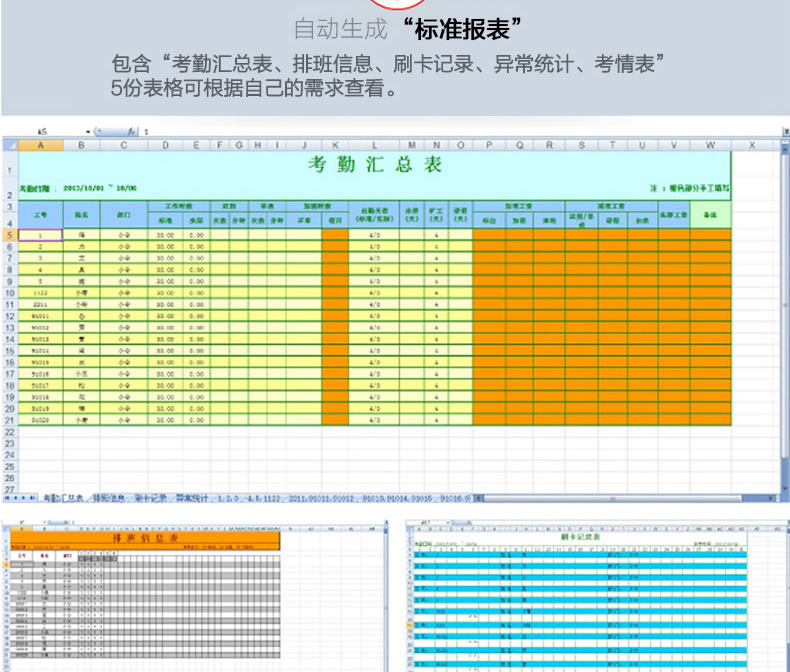Click the first-sheet navigation arrow
The image size is (790, 672).
coord(8,498)
